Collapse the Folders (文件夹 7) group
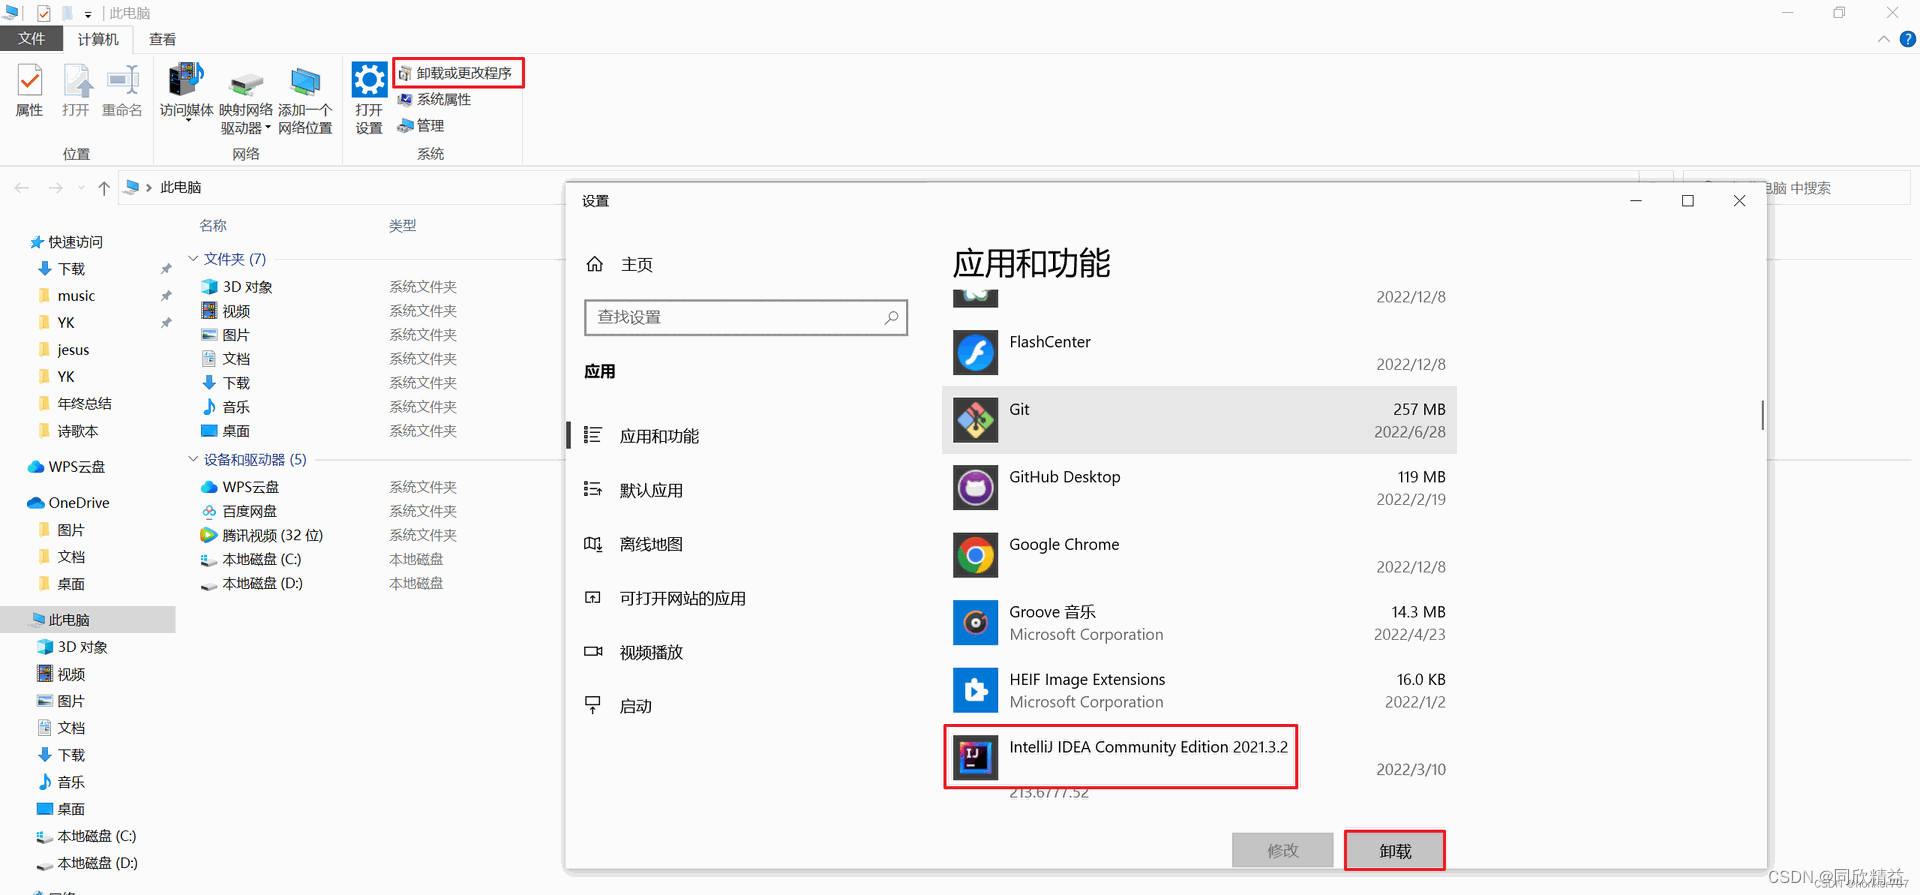1920x895 pixels. (x=193, y=259)
